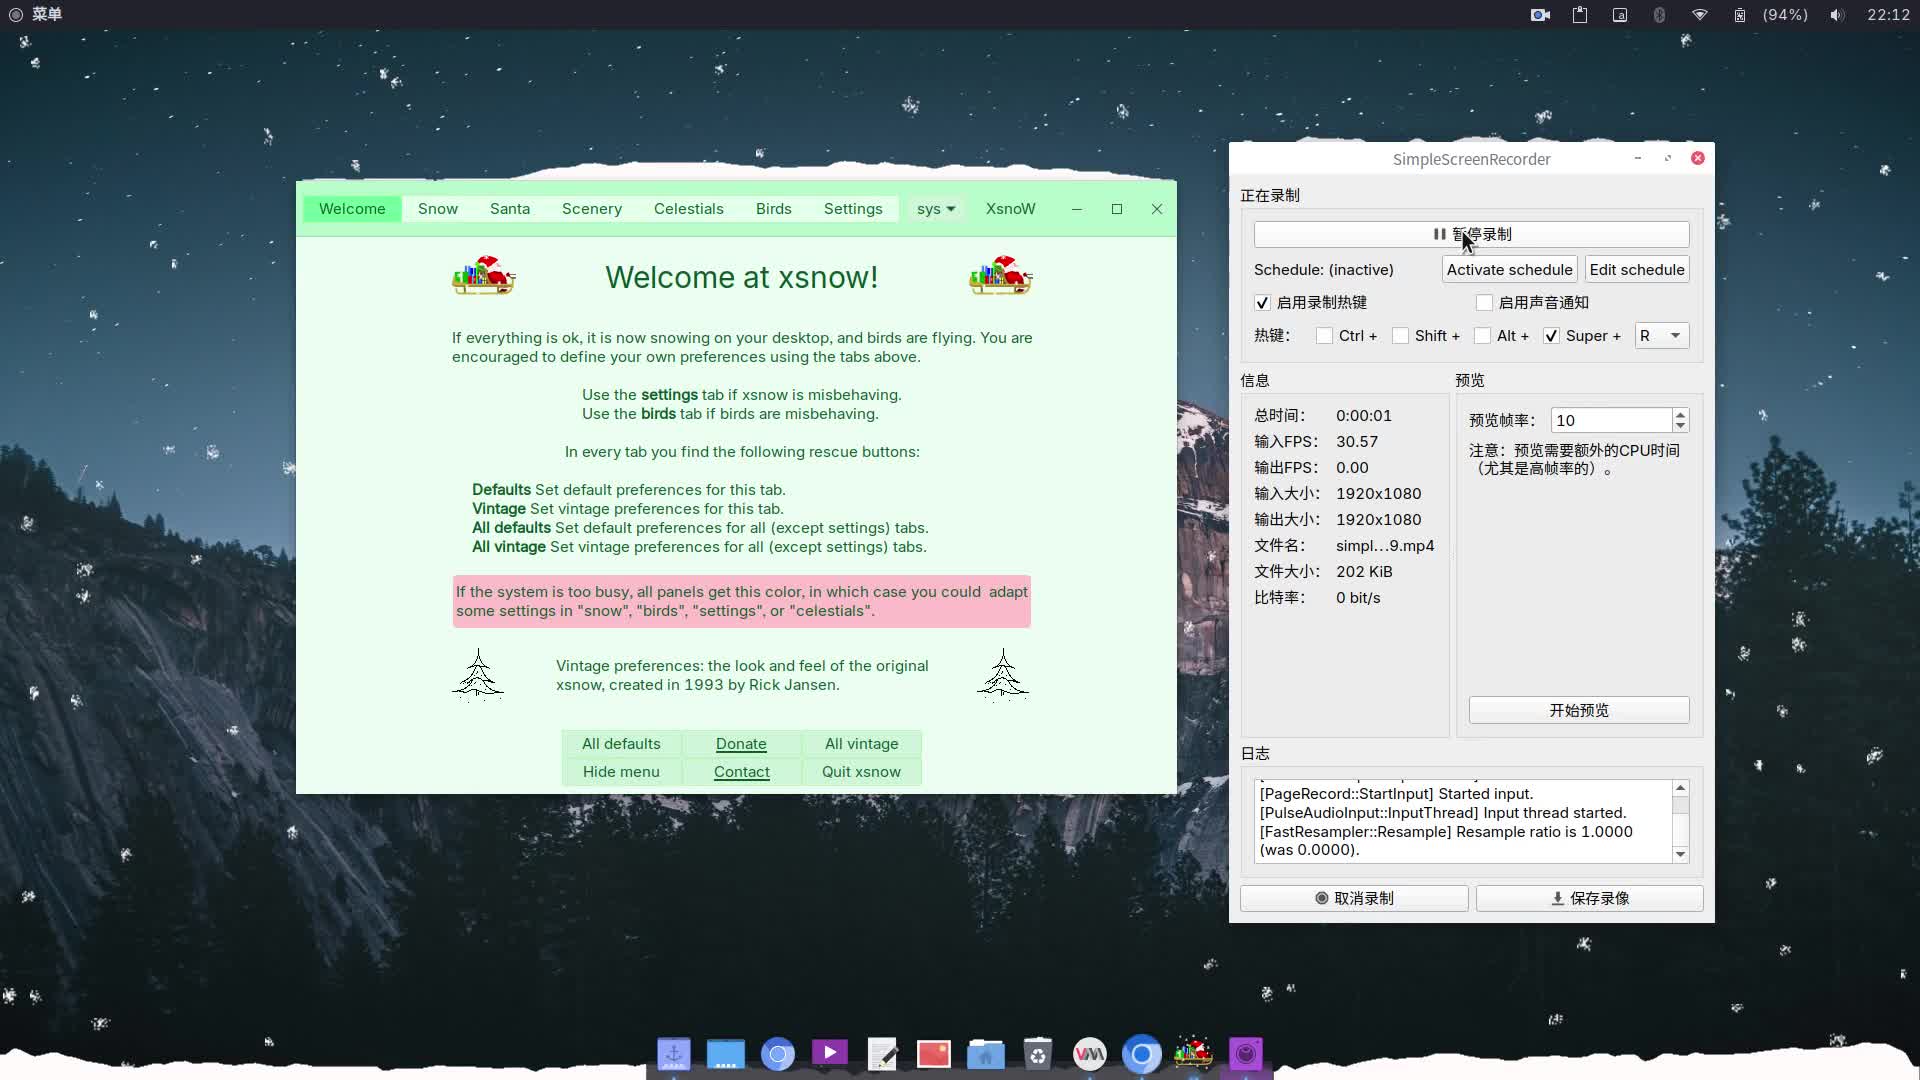The width and height of the screenshot is (1920, 1080).
Task: Click the VirtualBox icon in taskbar
Action: [x=1091, y=1054]
